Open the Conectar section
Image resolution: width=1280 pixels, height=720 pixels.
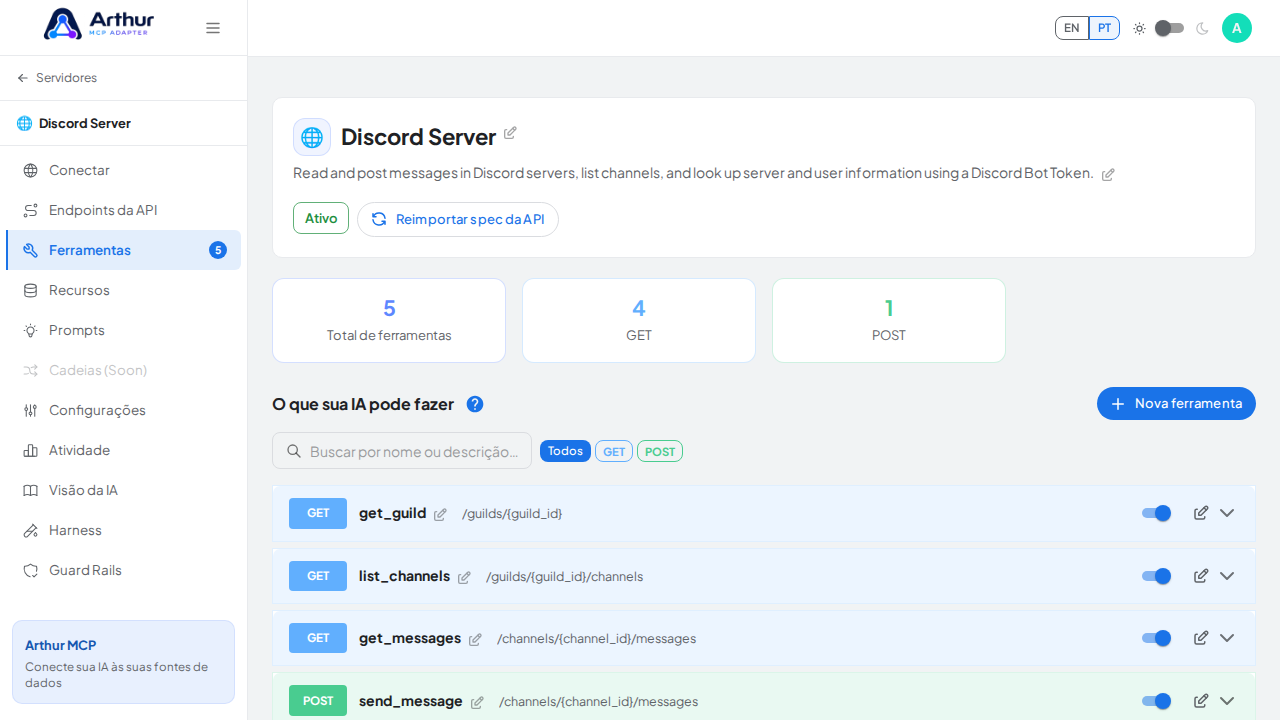[123, 170]
